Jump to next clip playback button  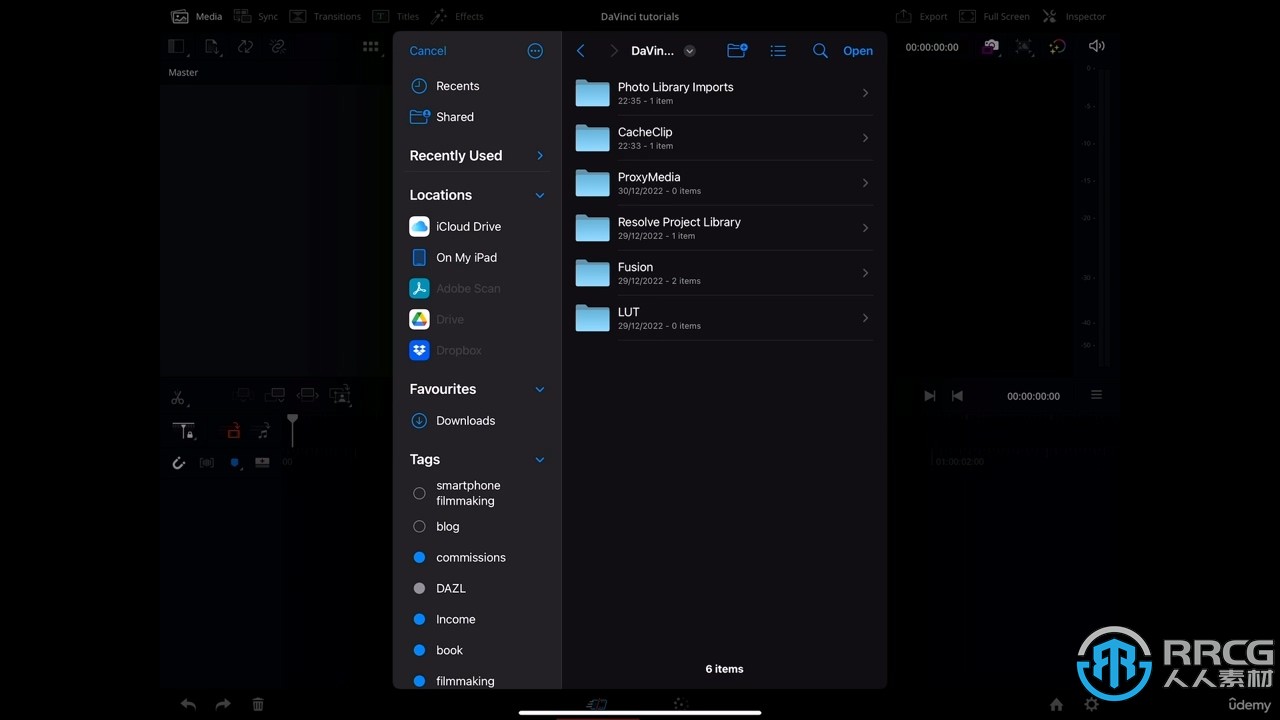point(929,396)
